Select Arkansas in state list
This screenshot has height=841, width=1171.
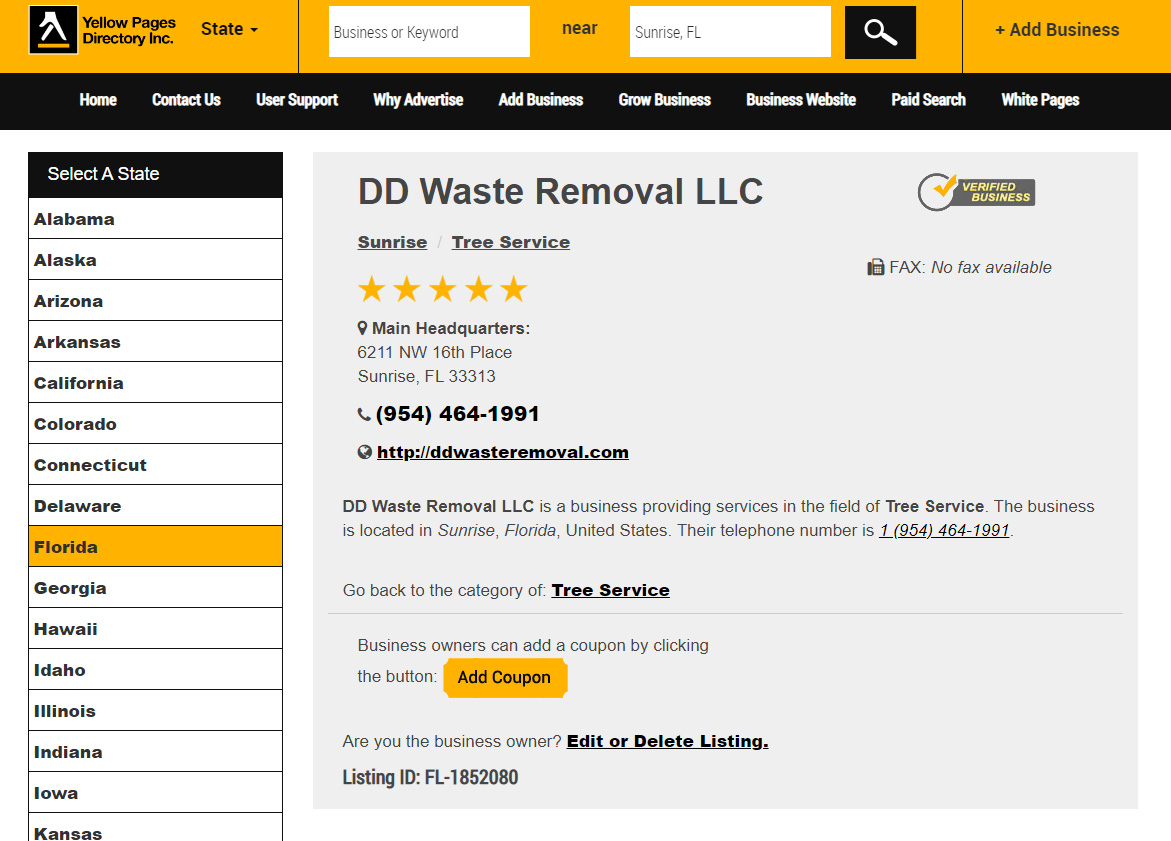pos(155,342)
